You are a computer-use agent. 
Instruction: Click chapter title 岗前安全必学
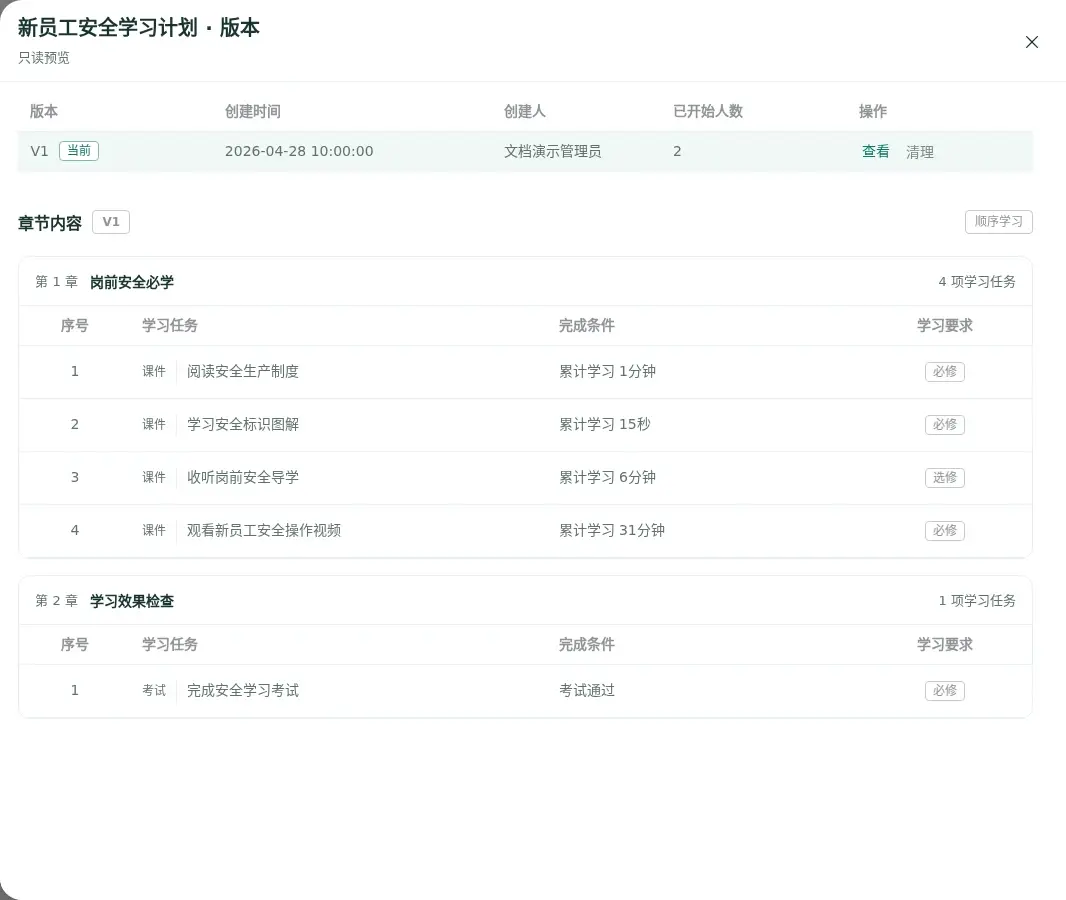pos(132,282)
